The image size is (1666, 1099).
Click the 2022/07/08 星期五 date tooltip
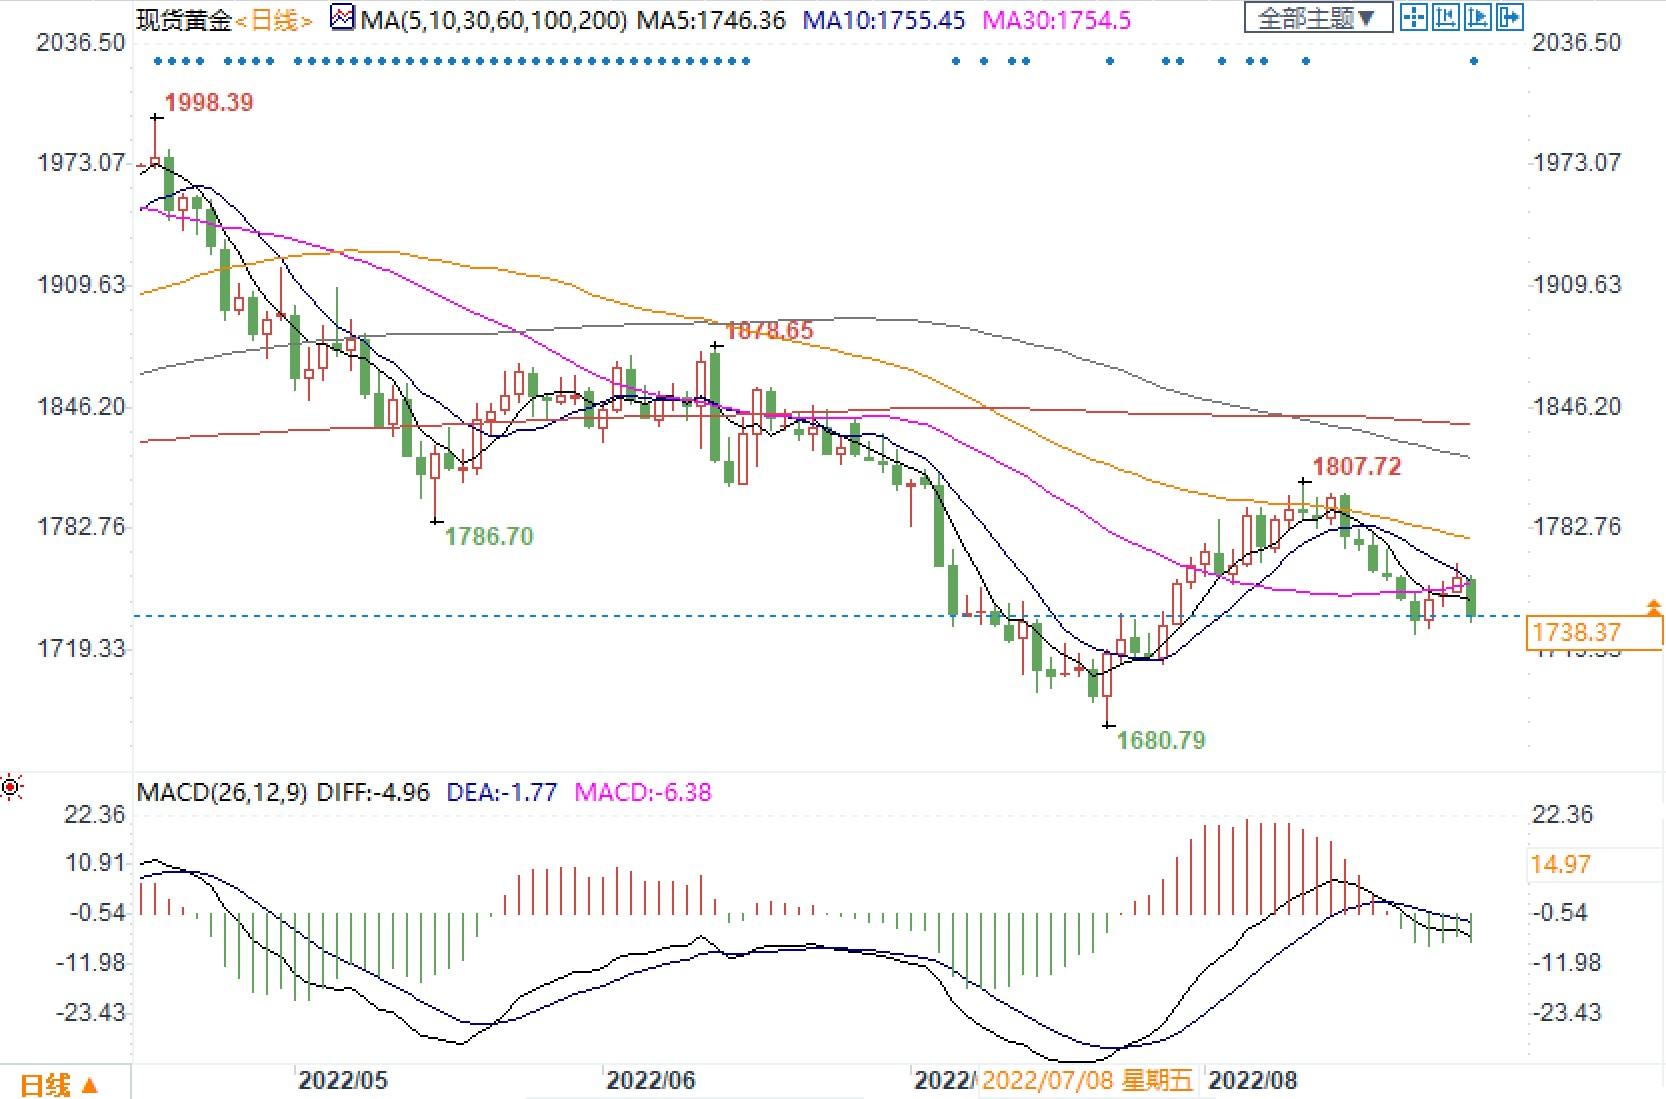point(1088,1080)
